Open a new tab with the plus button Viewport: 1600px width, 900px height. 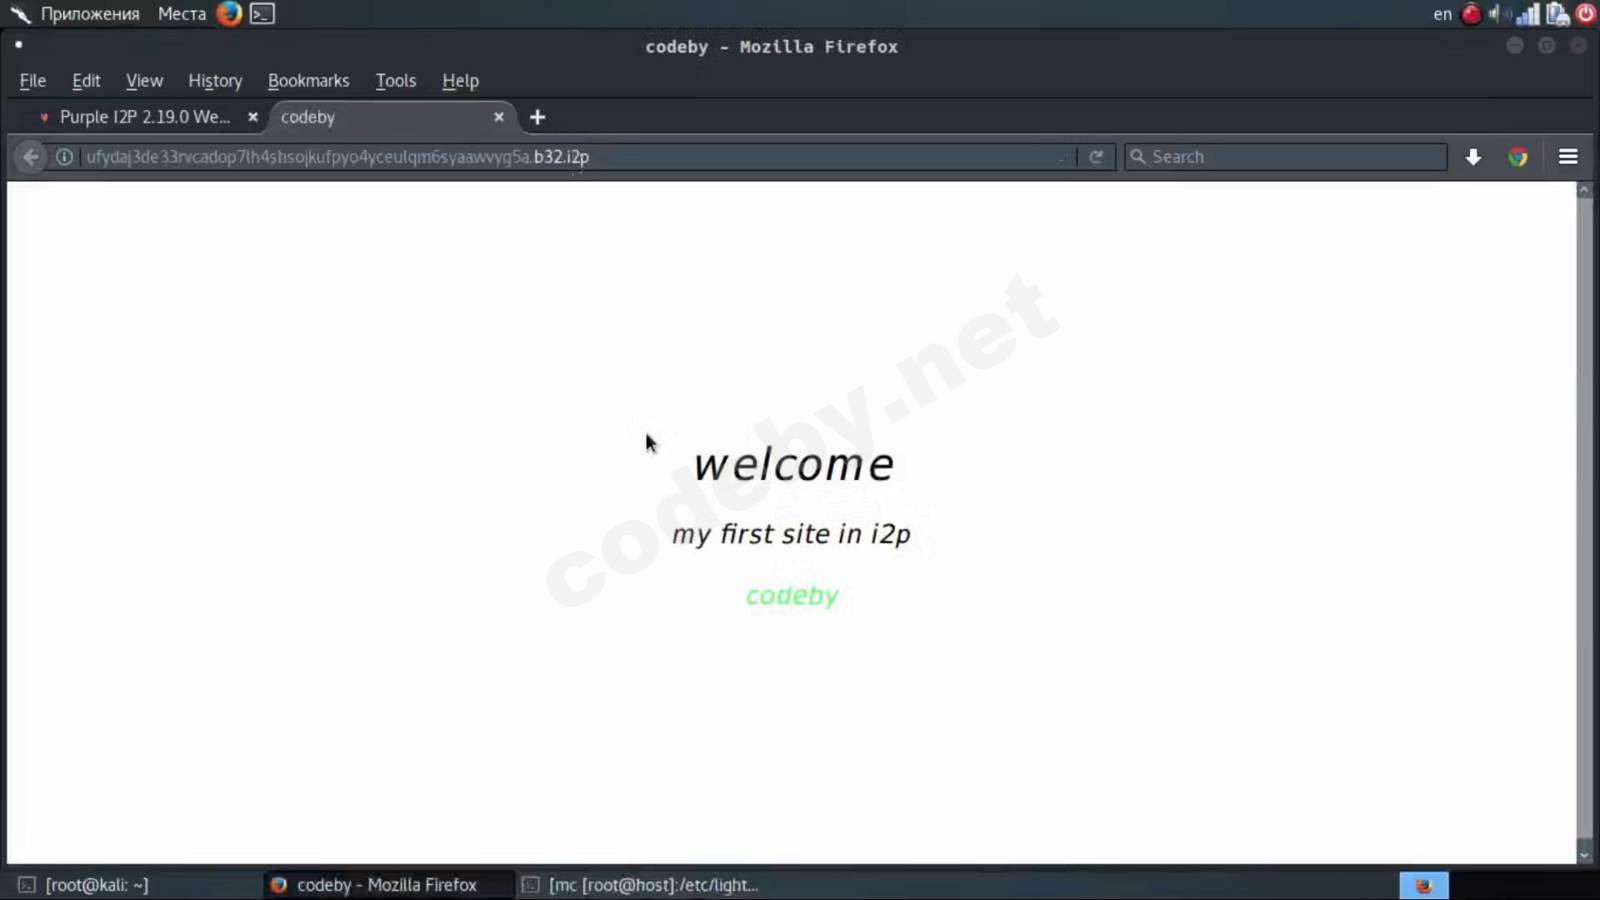coord(537,117)
